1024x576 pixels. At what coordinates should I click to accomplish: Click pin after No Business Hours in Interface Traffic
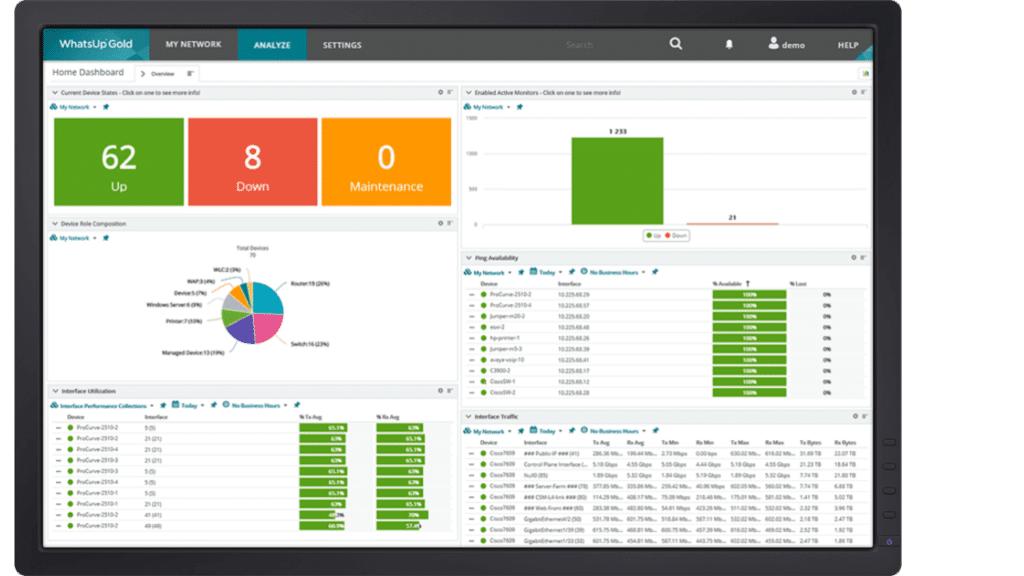click(656, 430)
